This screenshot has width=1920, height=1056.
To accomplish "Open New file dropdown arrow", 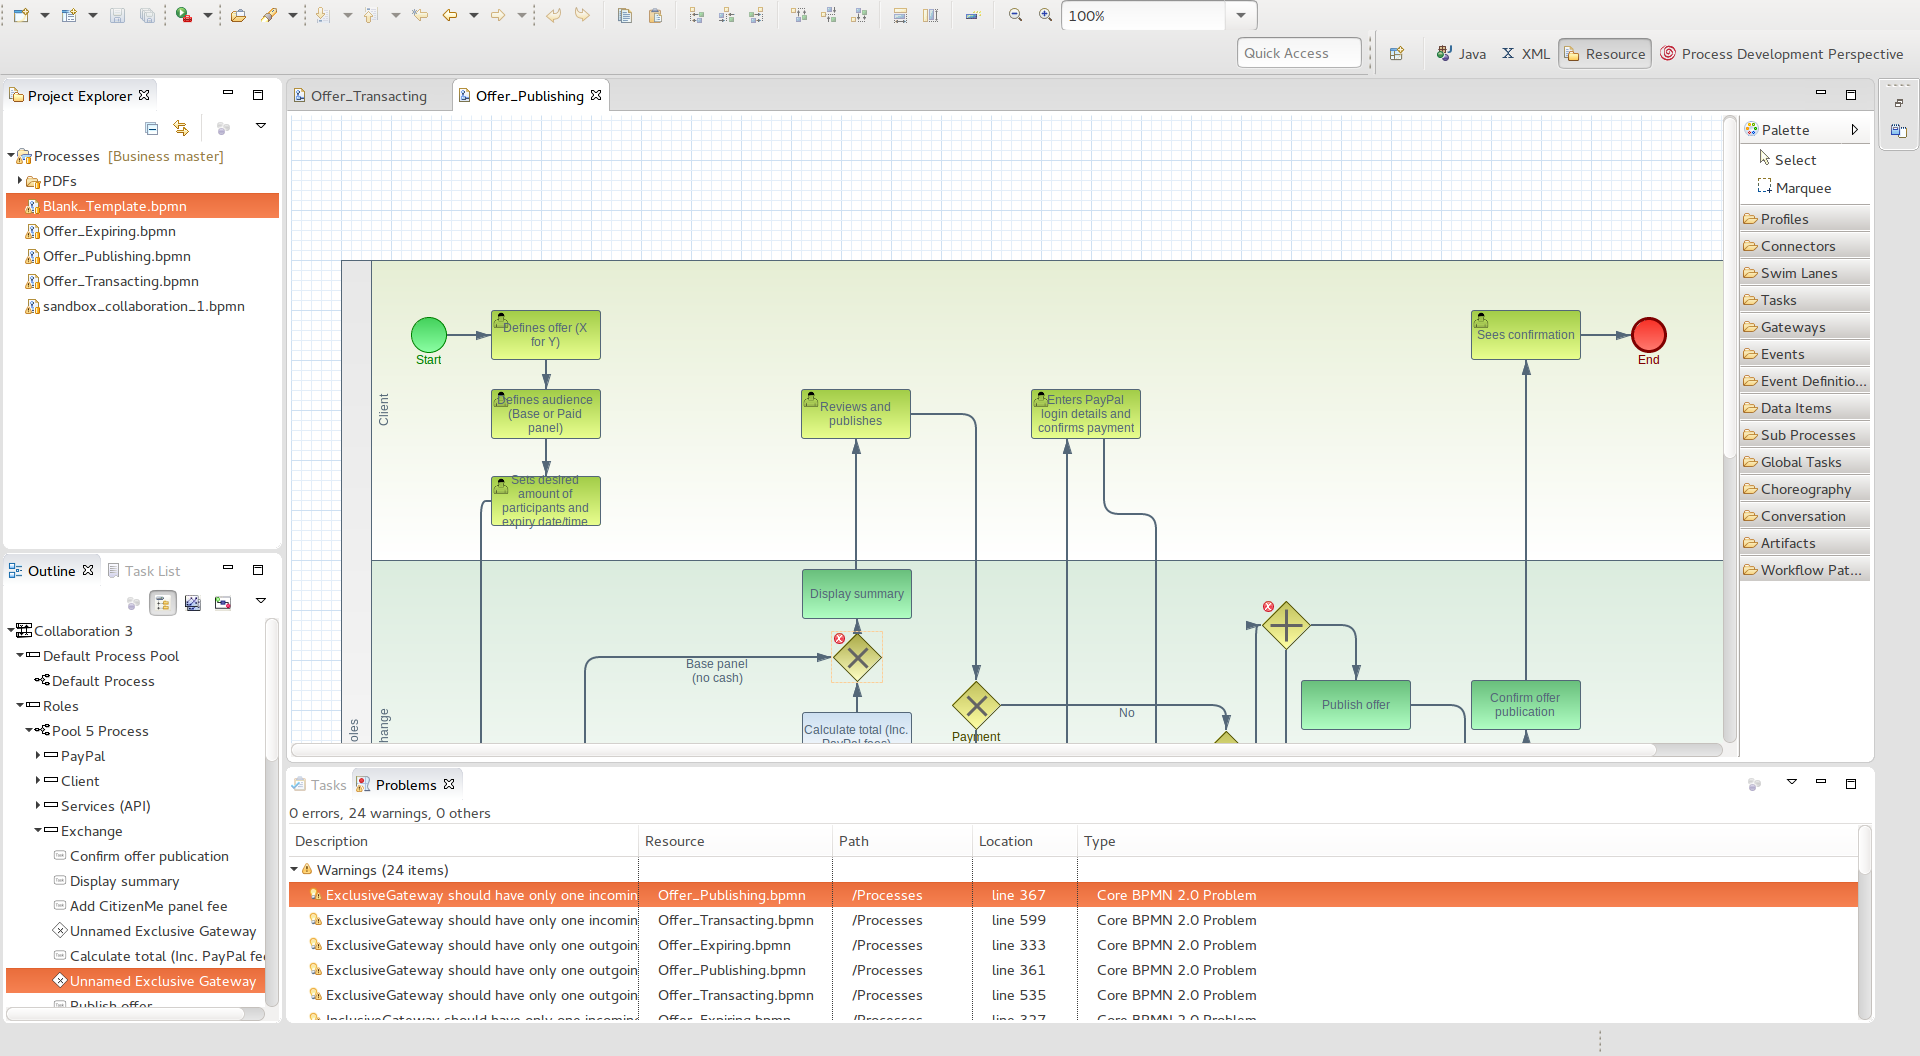I will pyautogui.click(x=45, y=15).
